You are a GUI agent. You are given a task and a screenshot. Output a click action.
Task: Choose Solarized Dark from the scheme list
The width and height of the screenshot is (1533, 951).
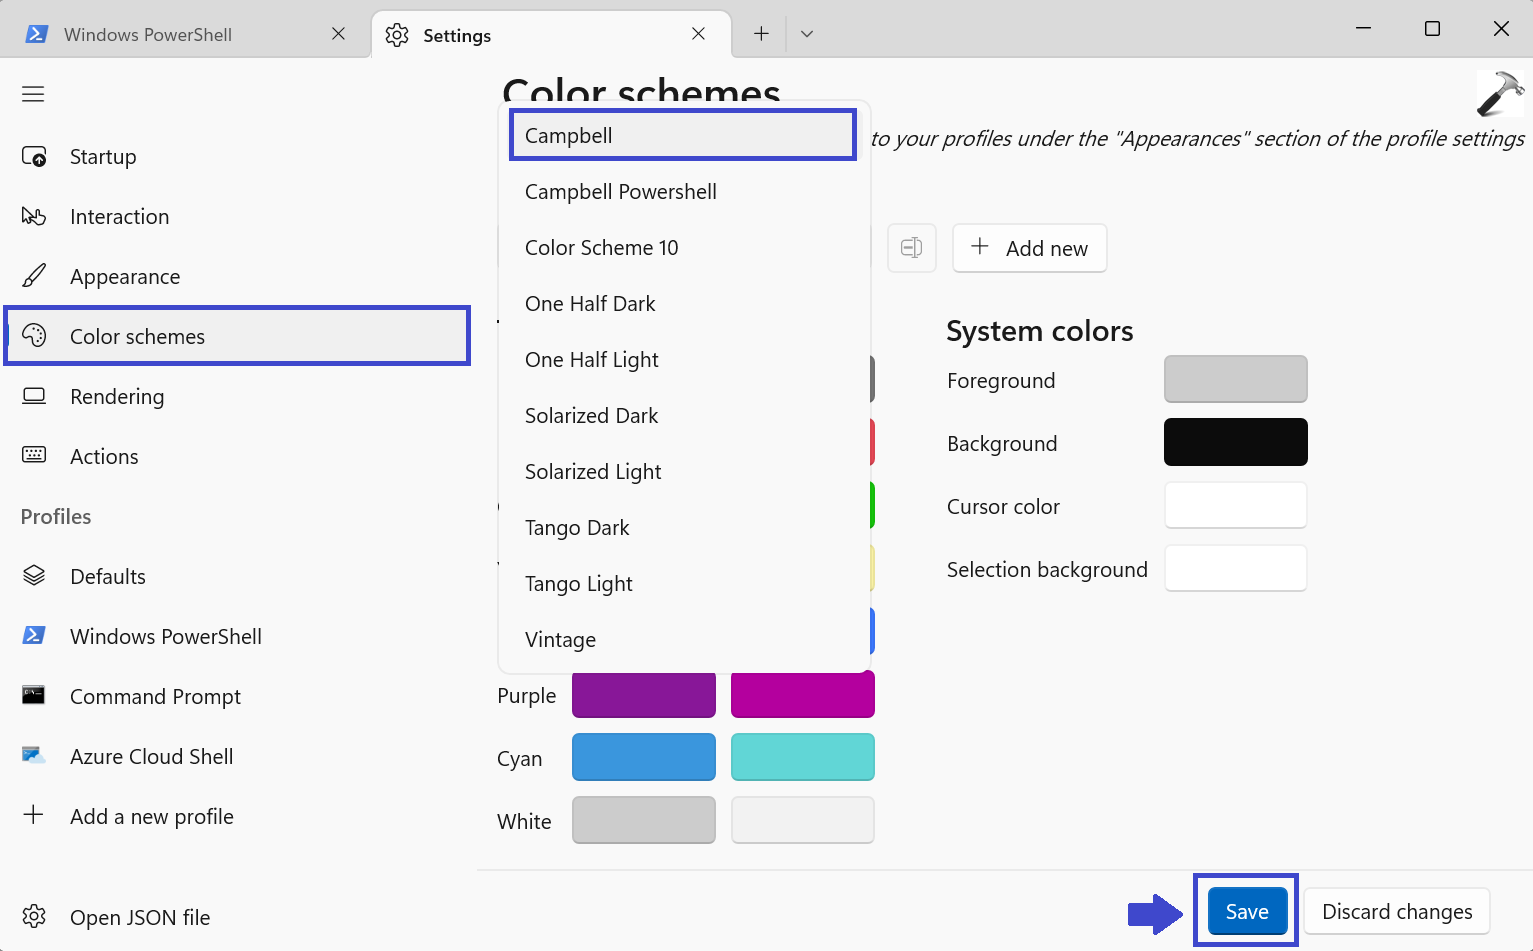tap(591, 416)
